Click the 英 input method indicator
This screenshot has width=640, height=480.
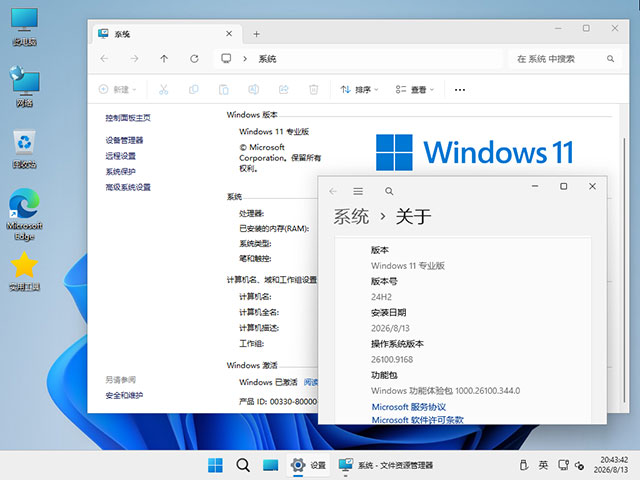pos(543,465)
